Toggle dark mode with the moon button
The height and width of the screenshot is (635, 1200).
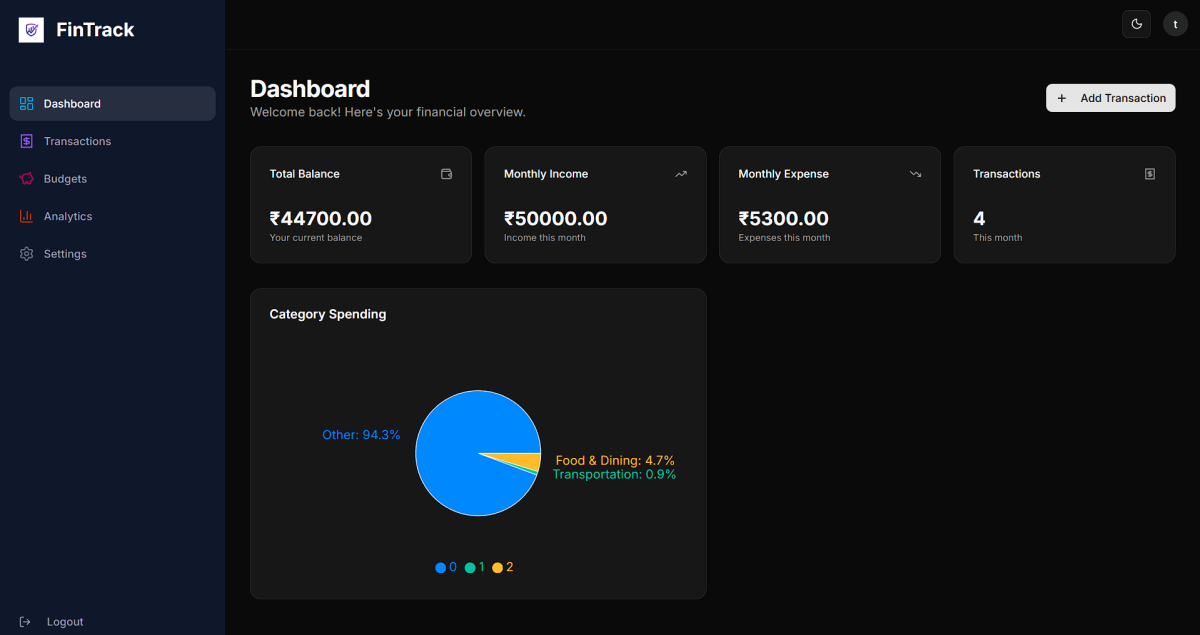(x=1136, y=24)
